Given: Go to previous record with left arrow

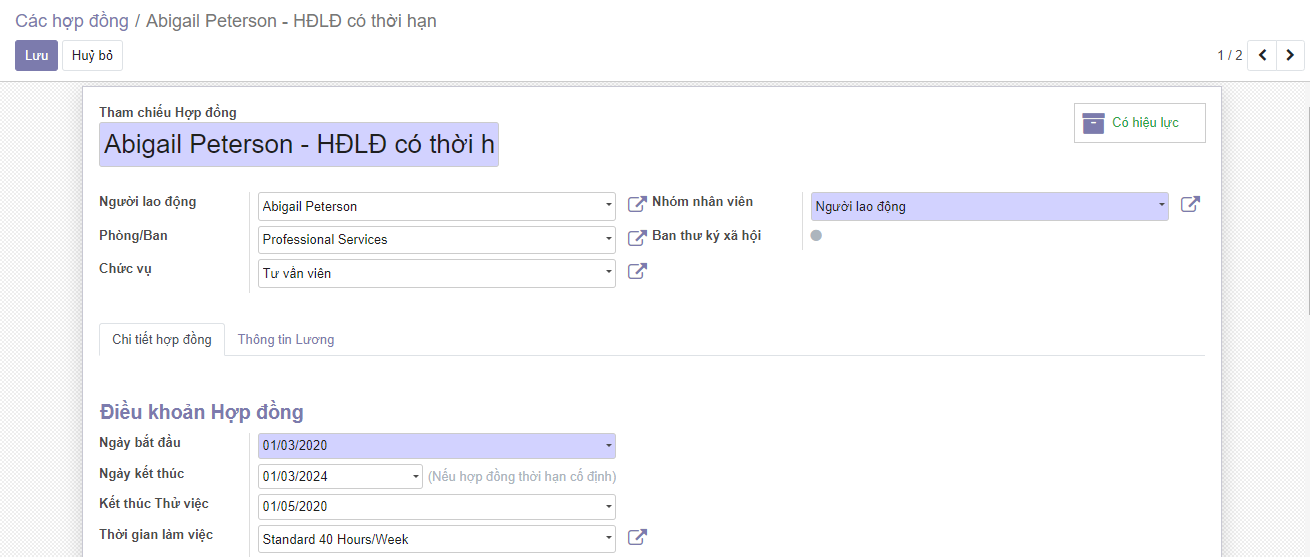Looking at the screenshot, I should pyautogui.click(x=1262, y=55).
